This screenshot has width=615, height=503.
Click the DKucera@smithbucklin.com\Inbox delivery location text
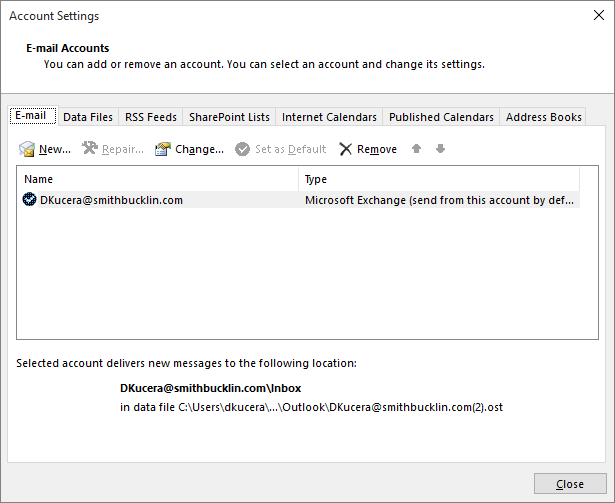coord(211,388)
